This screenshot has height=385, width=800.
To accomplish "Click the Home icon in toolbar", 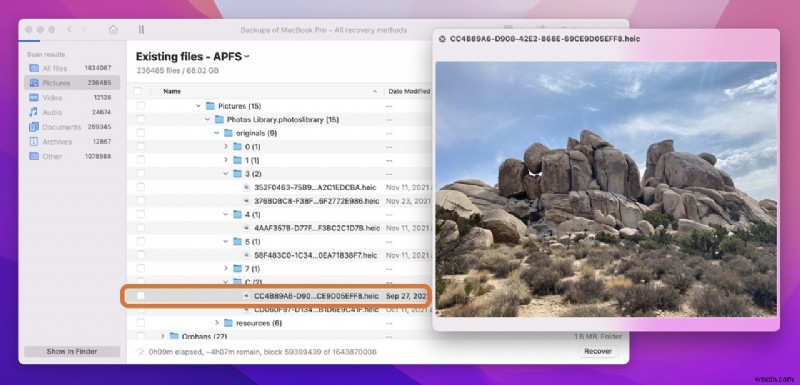I will point(113,30).
